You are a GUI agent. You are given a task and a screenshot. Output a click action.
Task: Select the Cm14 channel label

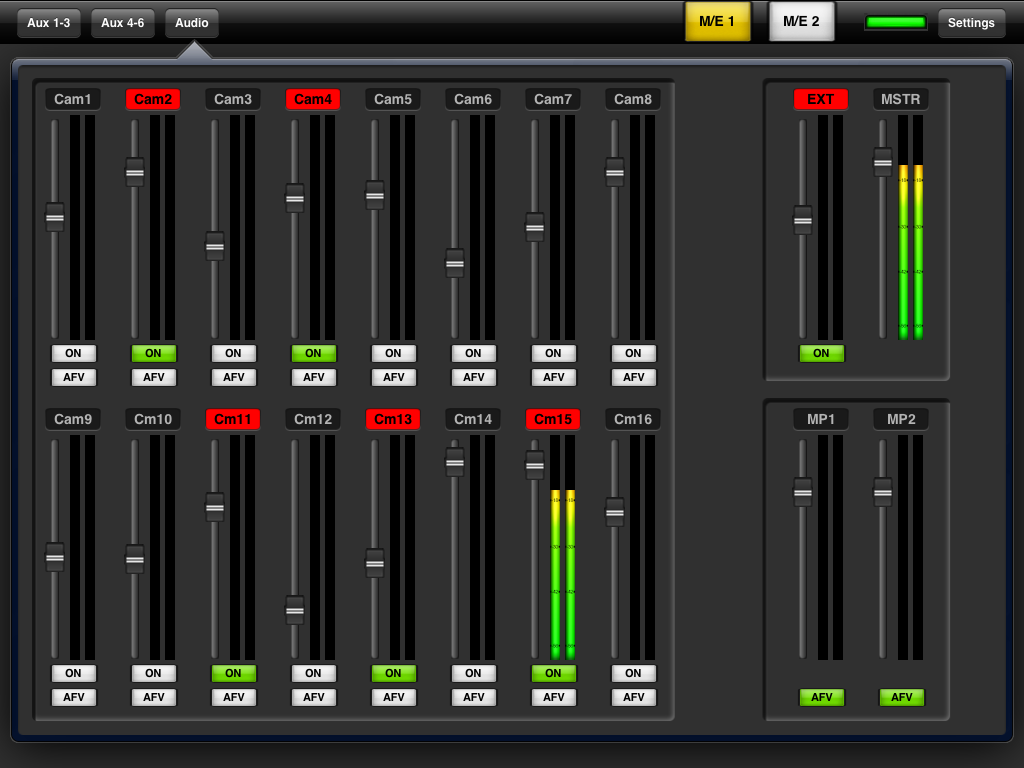[473, 419]
